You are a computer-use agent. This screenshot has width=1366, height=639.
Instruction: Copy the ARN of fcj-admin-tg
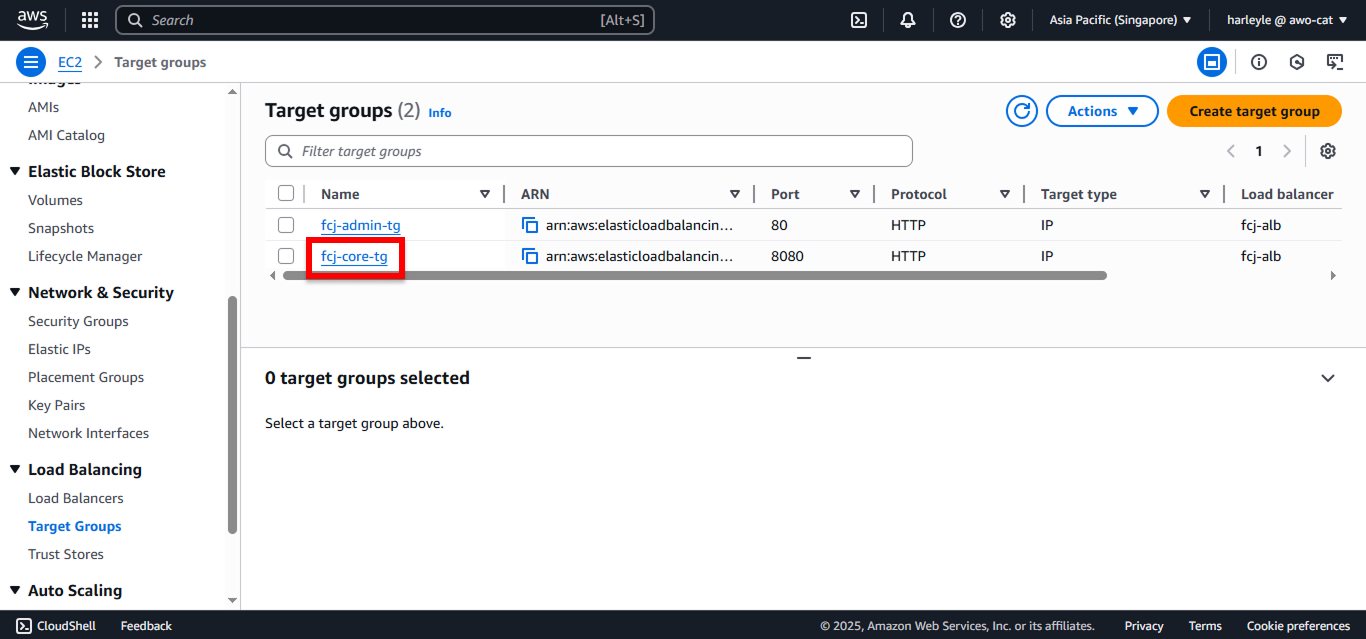(530, 225)
